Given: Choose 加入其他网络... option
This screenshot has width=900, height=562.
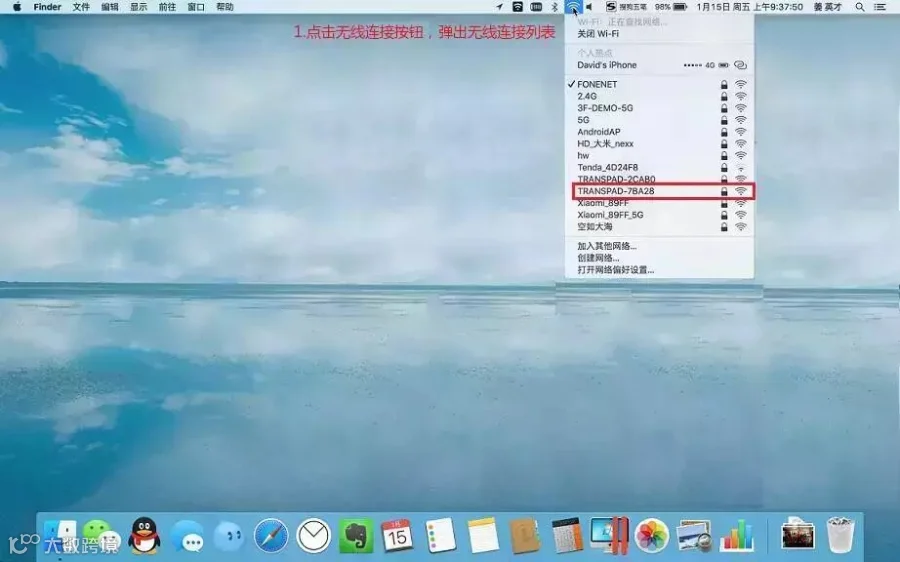Looking at the screenshot, I should (x=659, y=246).
